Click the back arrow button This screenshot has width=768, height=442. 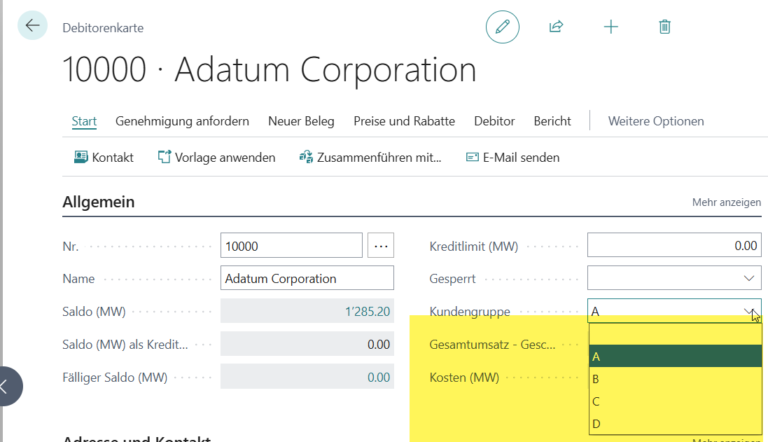tap(32, 26)
